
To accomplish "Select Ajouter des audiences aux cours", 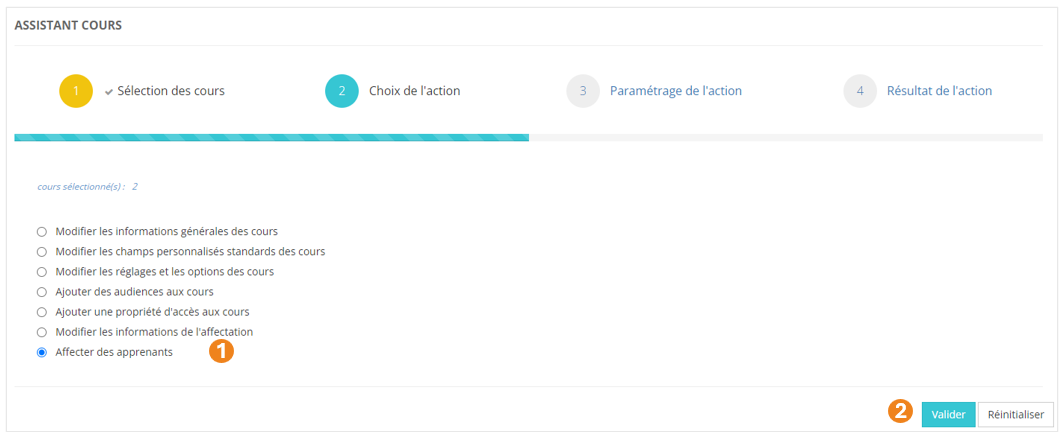I will pos(42,292).
